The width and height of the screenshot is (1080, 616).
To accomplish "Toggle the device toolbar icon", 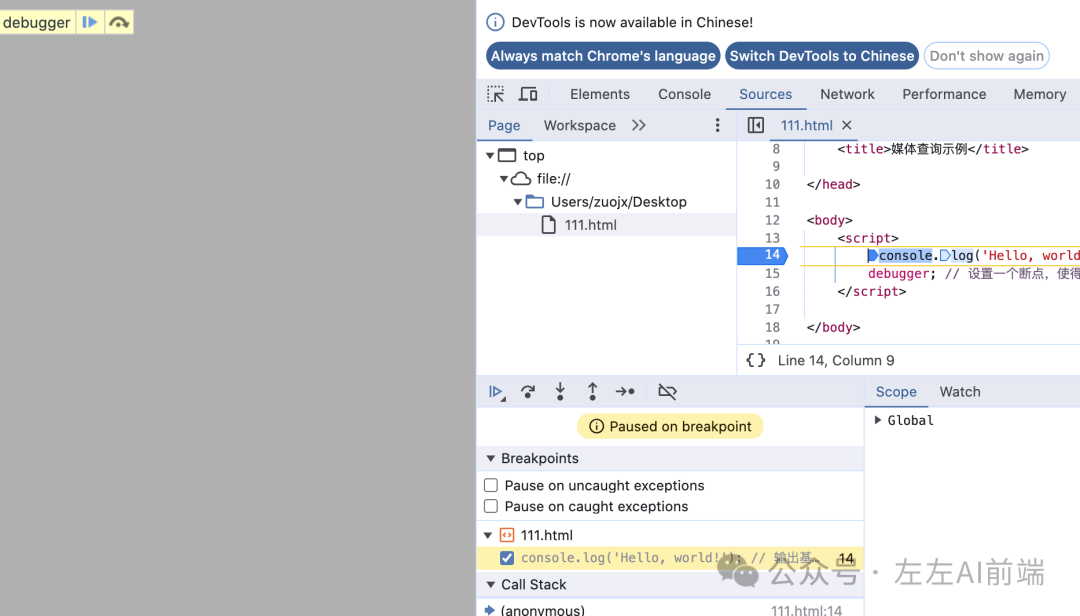I will coord(528,94).
